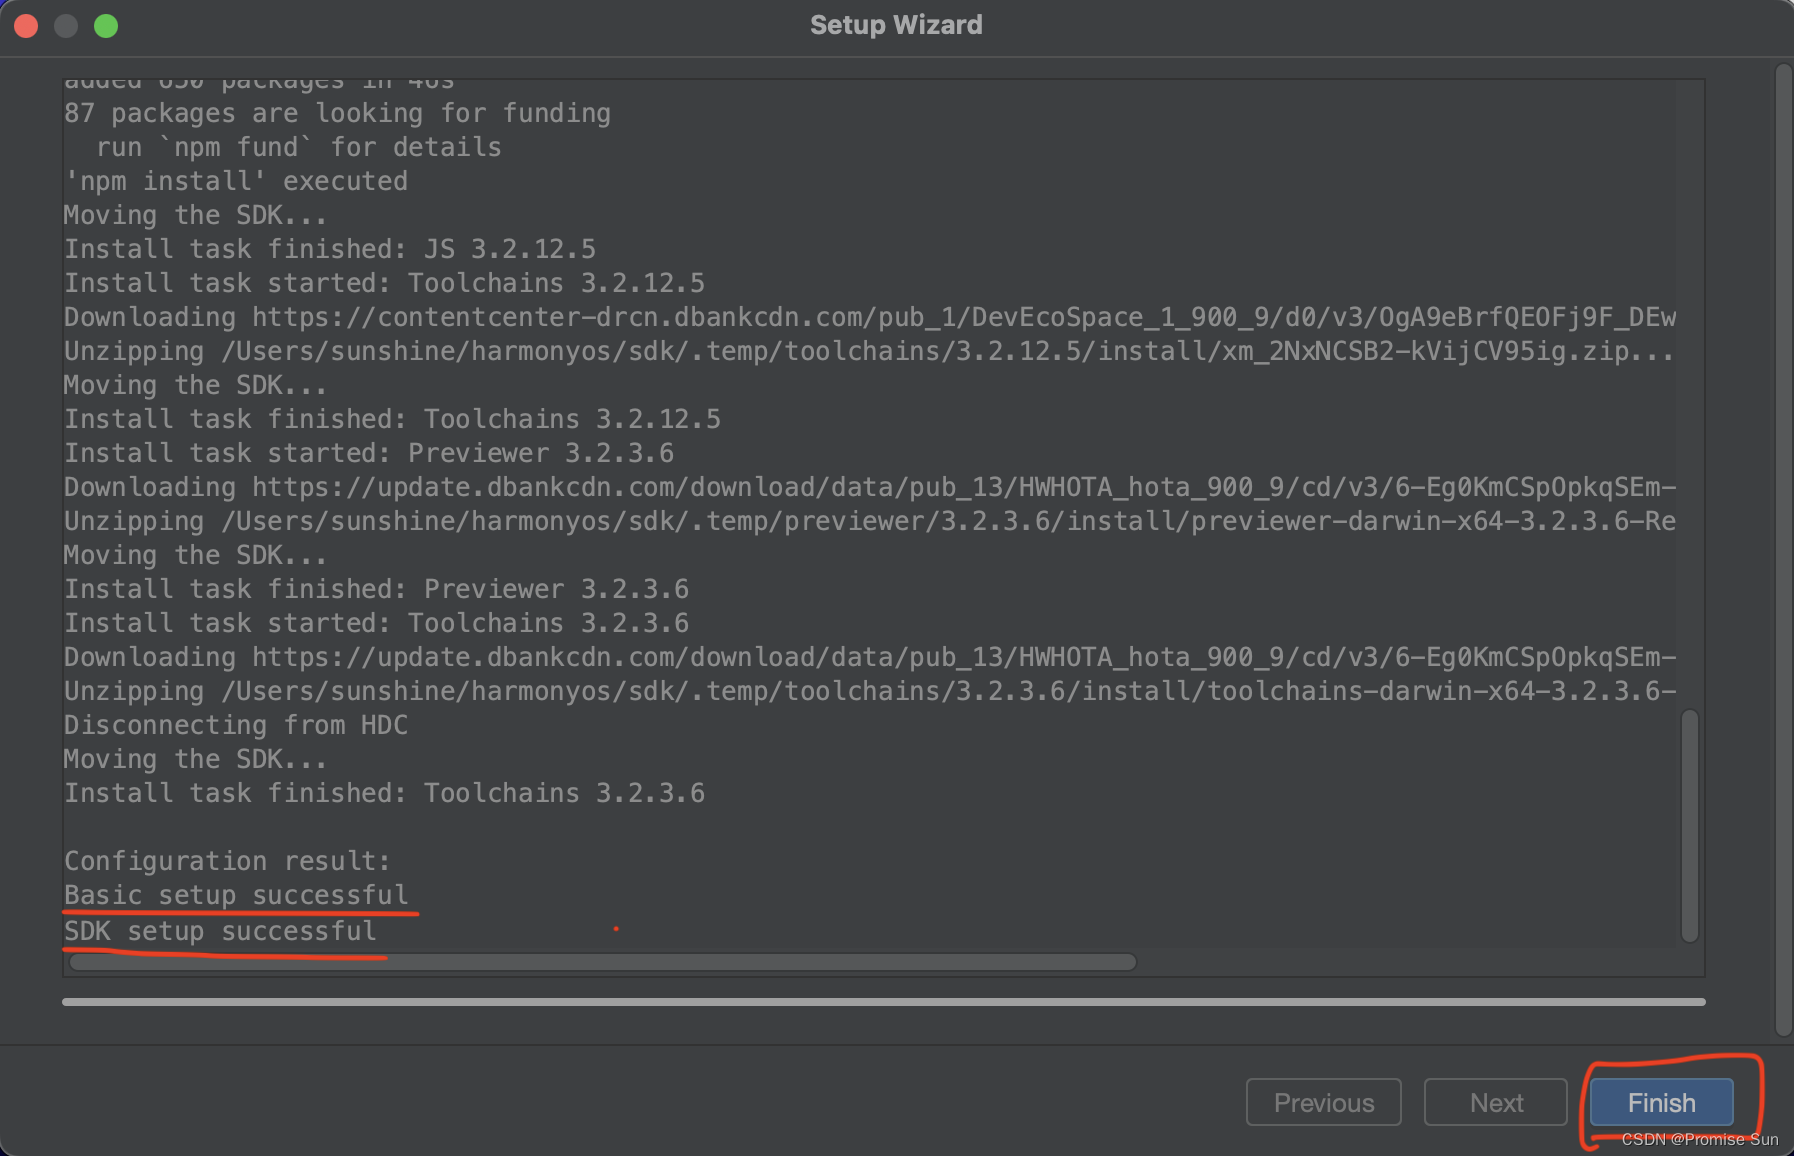
Task: Click '87 packages are looking for funding'
Action: (338, 113)
